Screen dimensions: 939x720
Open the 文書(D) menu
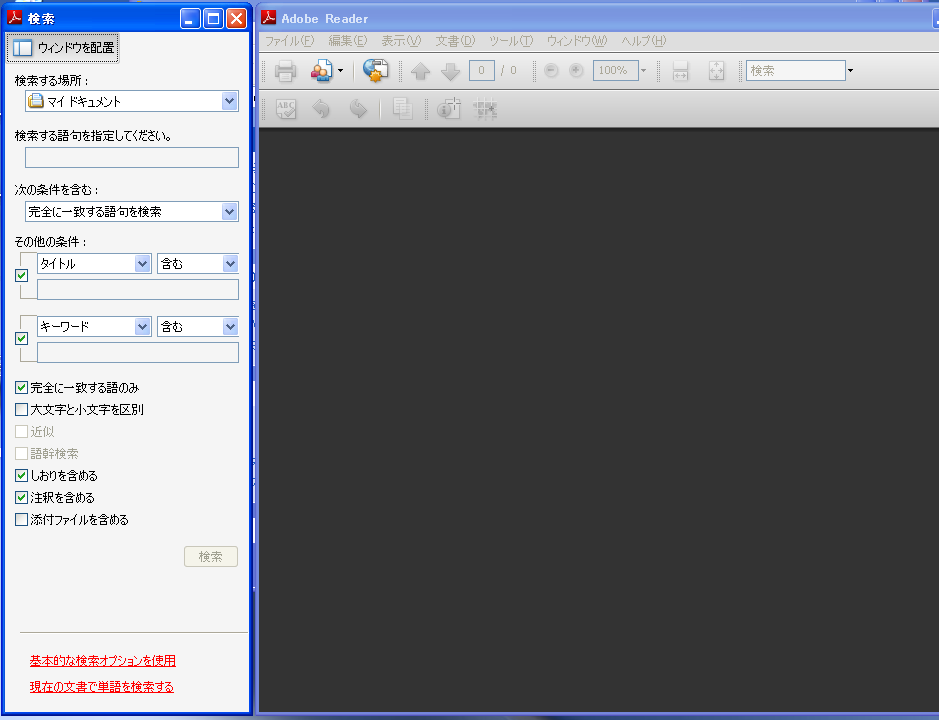point(455,41)
